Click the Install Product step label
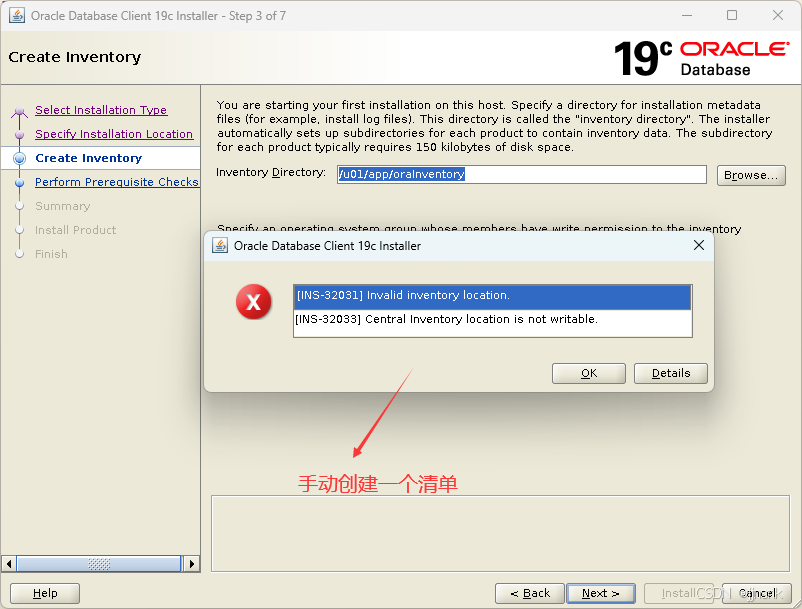 [76, 230]
